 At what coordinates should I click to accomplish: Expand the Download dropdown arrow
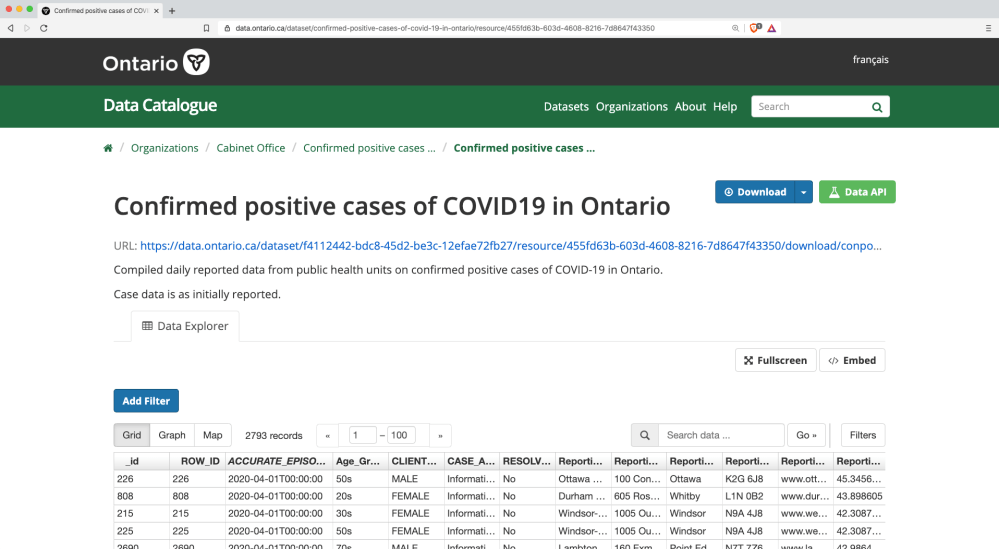[803, 192]
